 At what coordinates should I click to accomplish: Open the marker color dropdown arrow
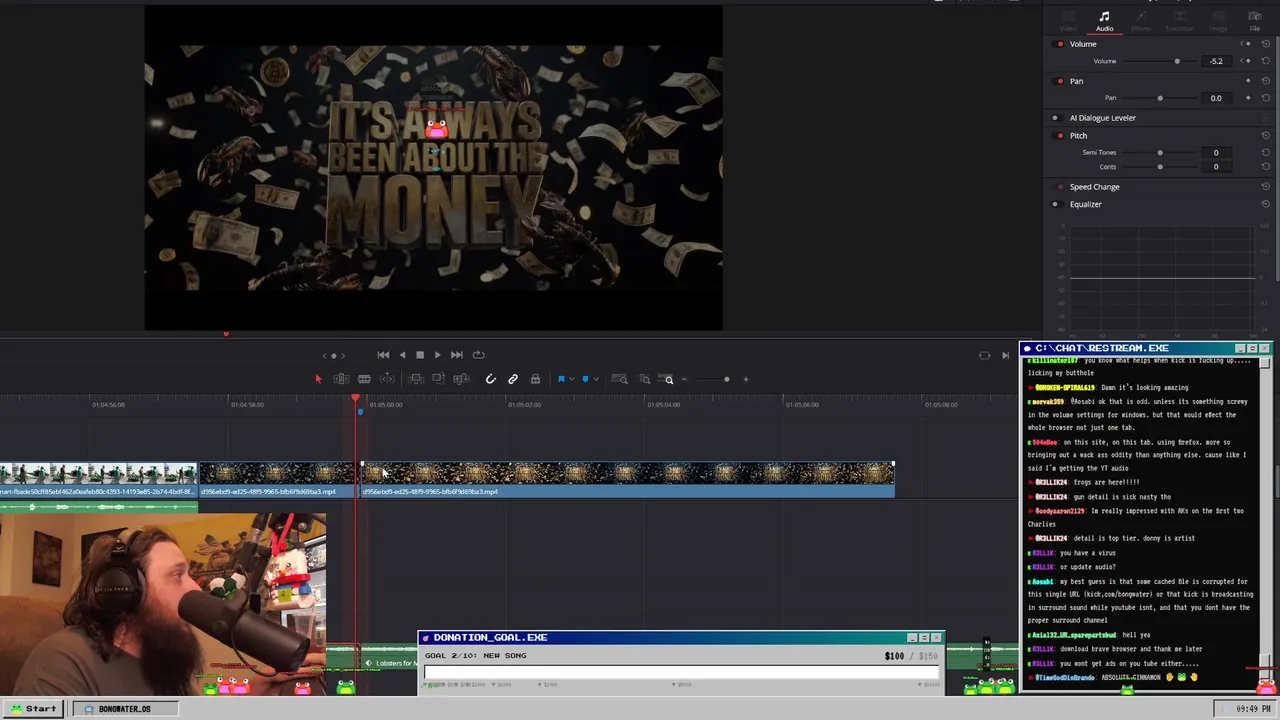pyautogui.click(x=596, y=379)
